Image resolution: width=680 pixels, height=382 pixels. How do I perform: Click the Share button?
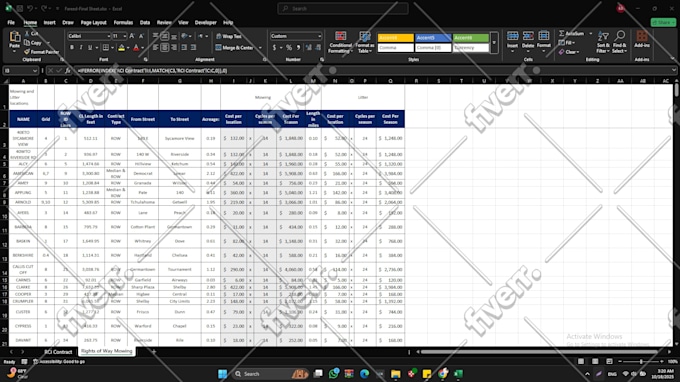[663, 22]
